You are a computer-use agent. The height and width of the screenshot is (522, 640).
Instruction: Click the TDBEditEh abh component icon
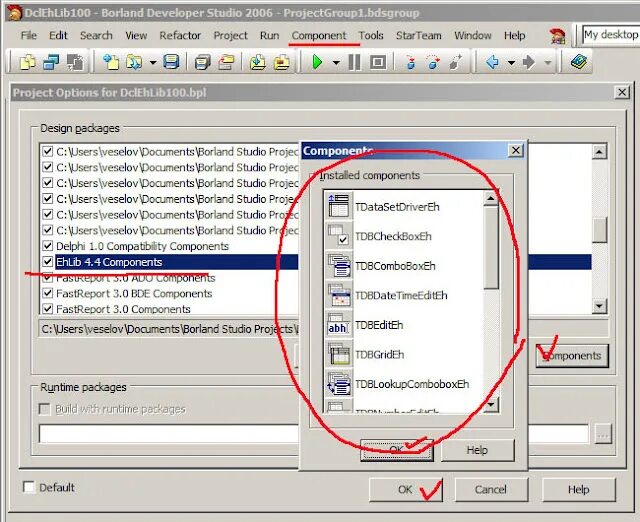click(x=338, y=324)
